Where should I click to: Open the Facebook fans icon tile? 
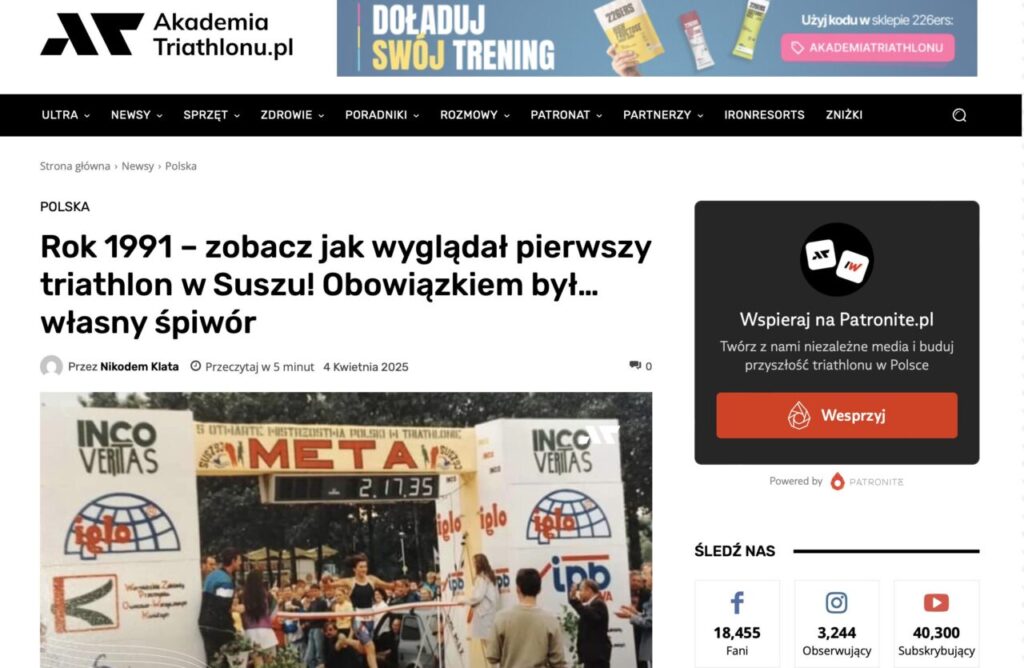pyautogui.click(x=737, y=624)
